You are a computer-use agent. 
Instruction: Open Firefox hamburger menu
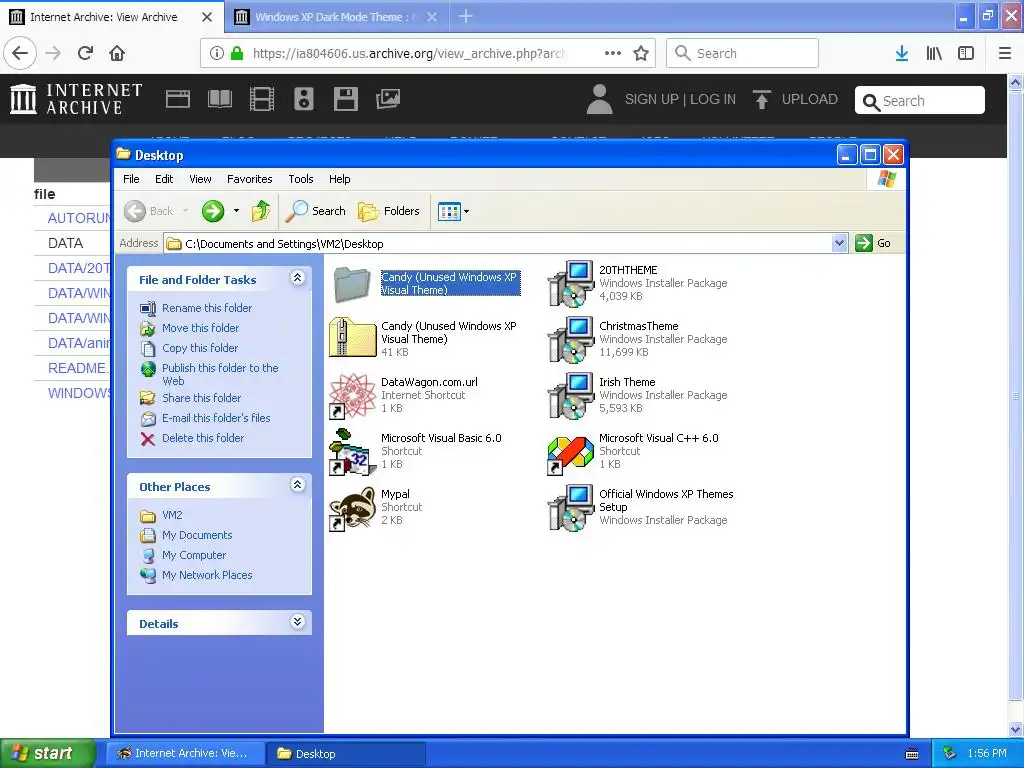[1004, 53]
